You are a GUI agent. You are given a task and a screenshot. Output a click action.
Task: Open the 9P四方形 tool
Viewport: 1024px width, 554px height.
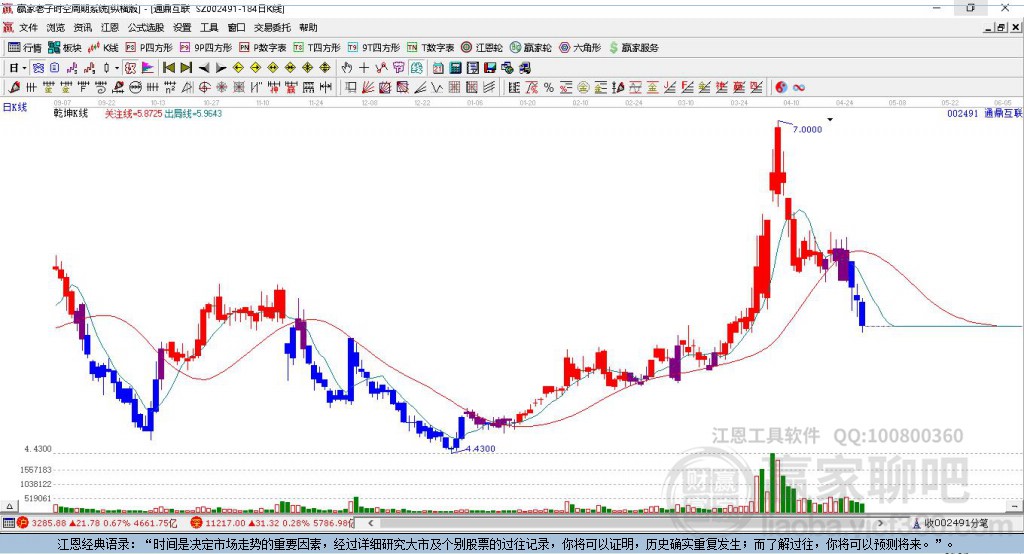206,48
